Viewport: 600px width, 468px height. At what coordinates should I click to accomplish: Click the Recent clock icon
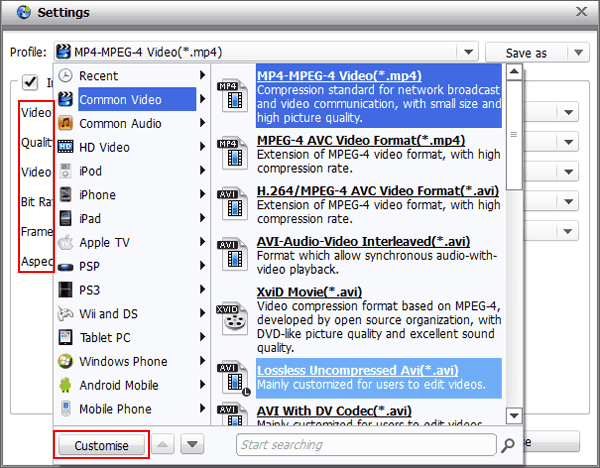(x=65, y=75)
